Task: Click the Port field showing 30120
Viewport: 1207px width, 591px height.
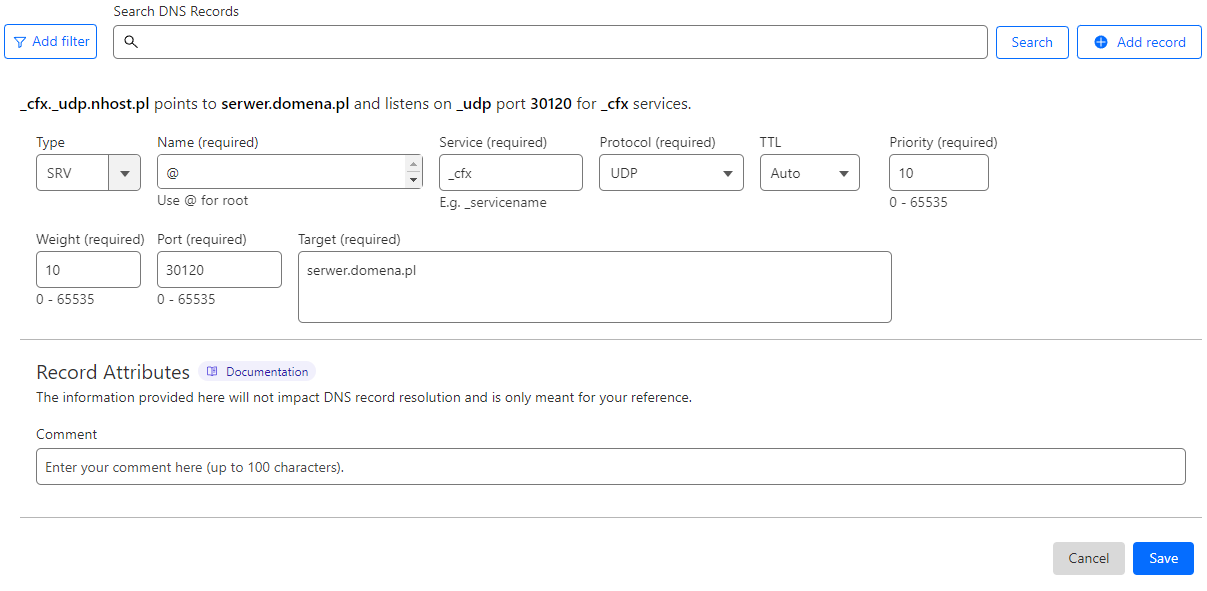Action: [219, 270]
